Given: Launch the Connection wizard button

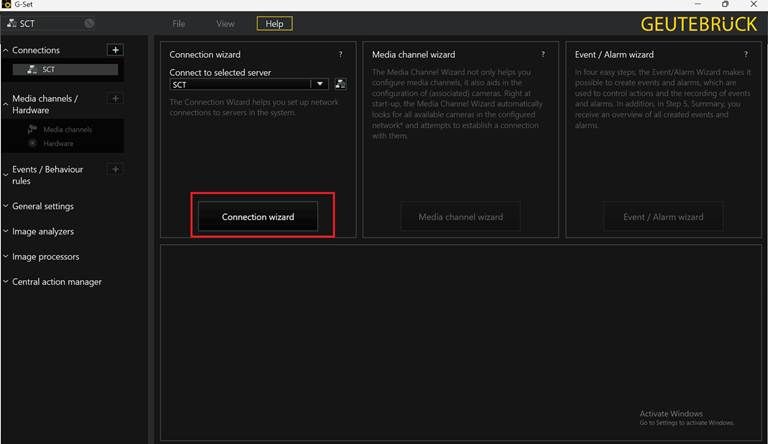Looking at the screenshot, I should click(258, 217).
